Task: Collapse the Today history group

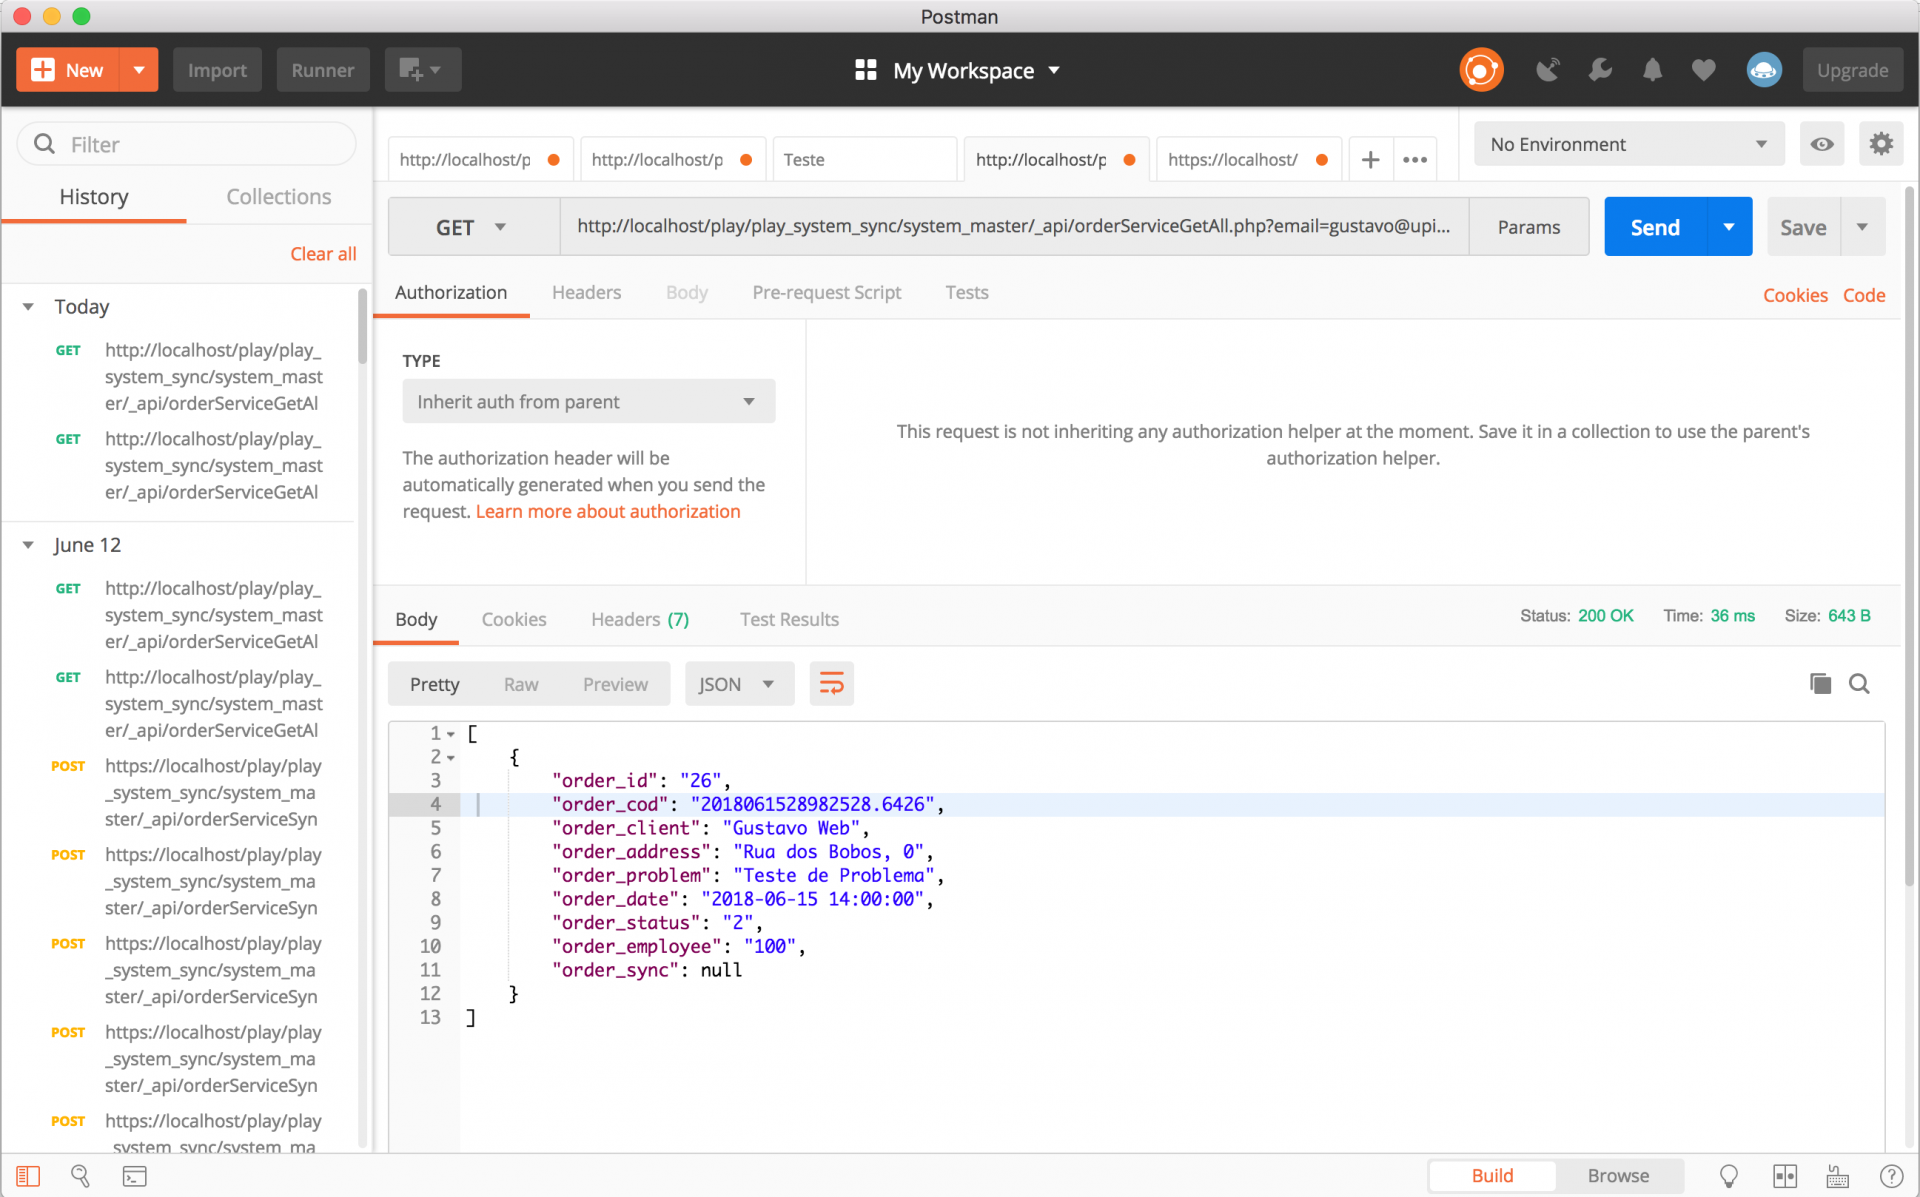Action: click(x=28, y=307)
